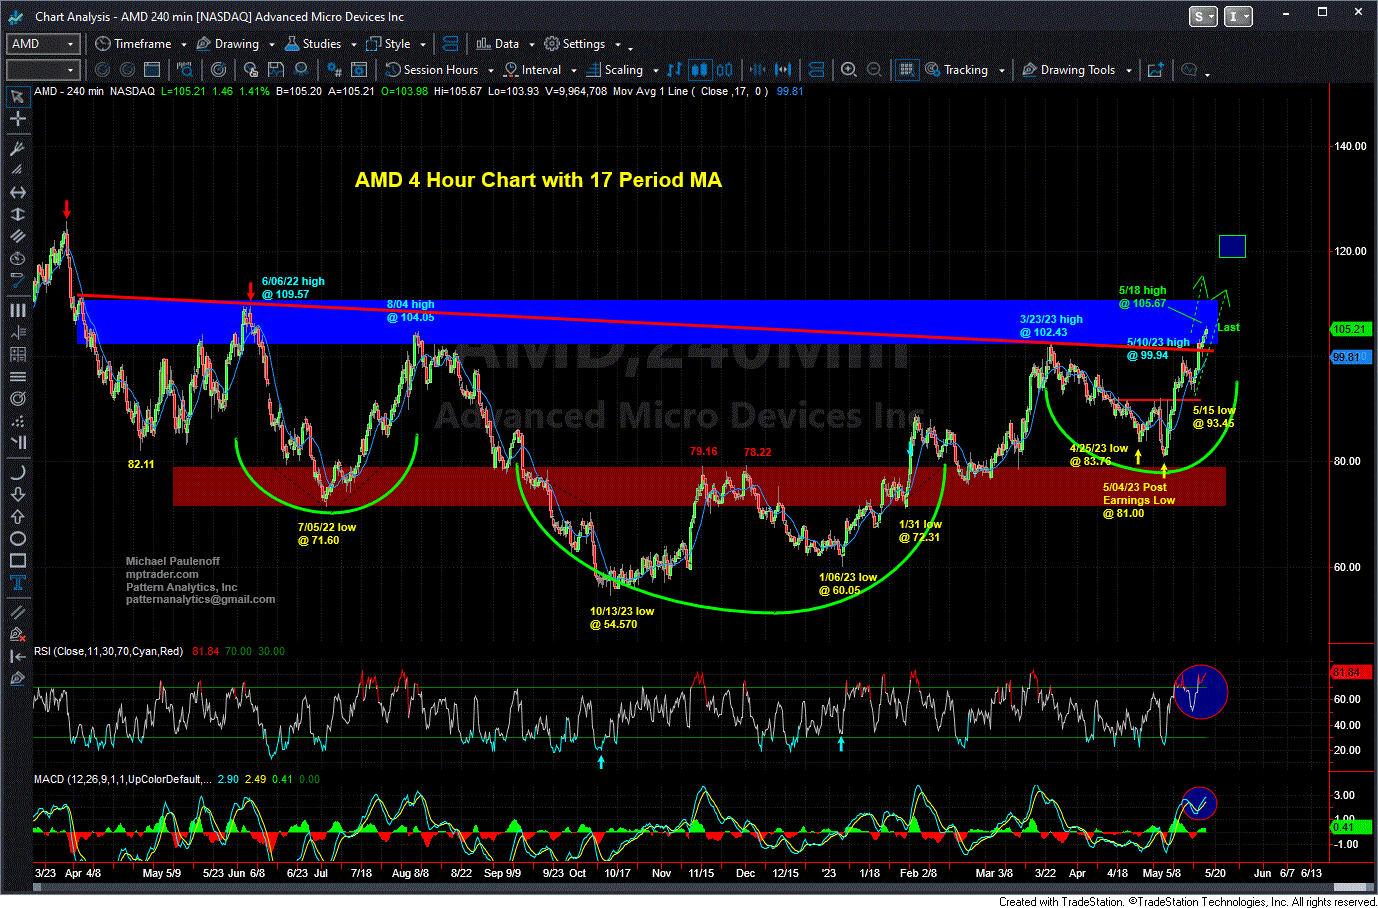Click the save chart disk icon
The height and width of the screenshot is (908, 1378).
pyautogui.click(x=276, y=70)
